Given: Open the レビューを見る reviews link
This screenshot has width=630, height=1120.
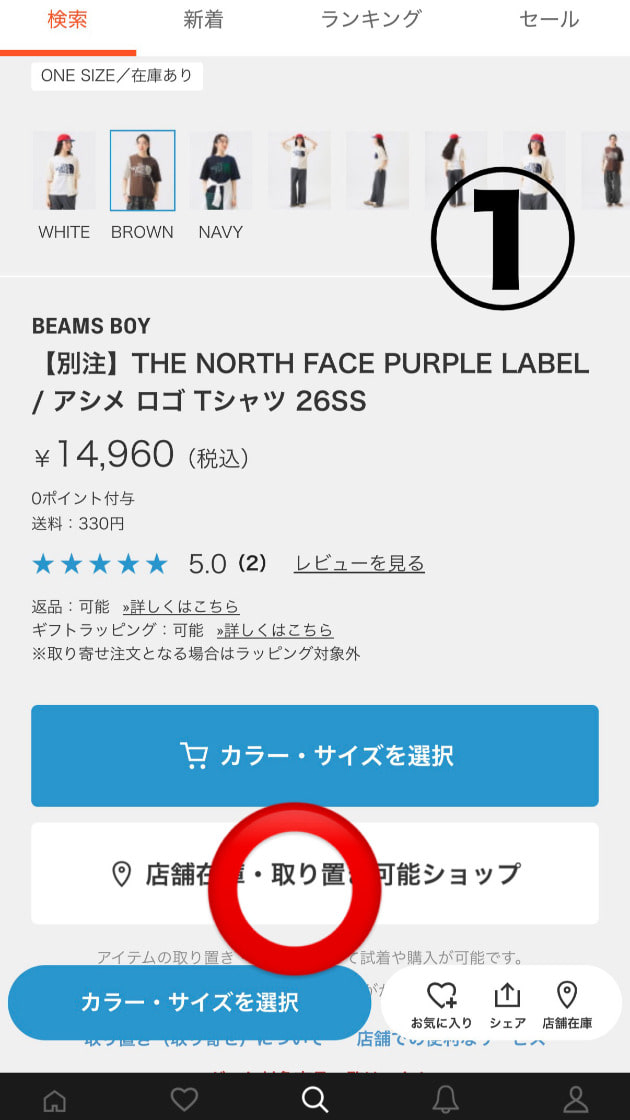Looking at the screenshot, I should [x=359, y=564].
